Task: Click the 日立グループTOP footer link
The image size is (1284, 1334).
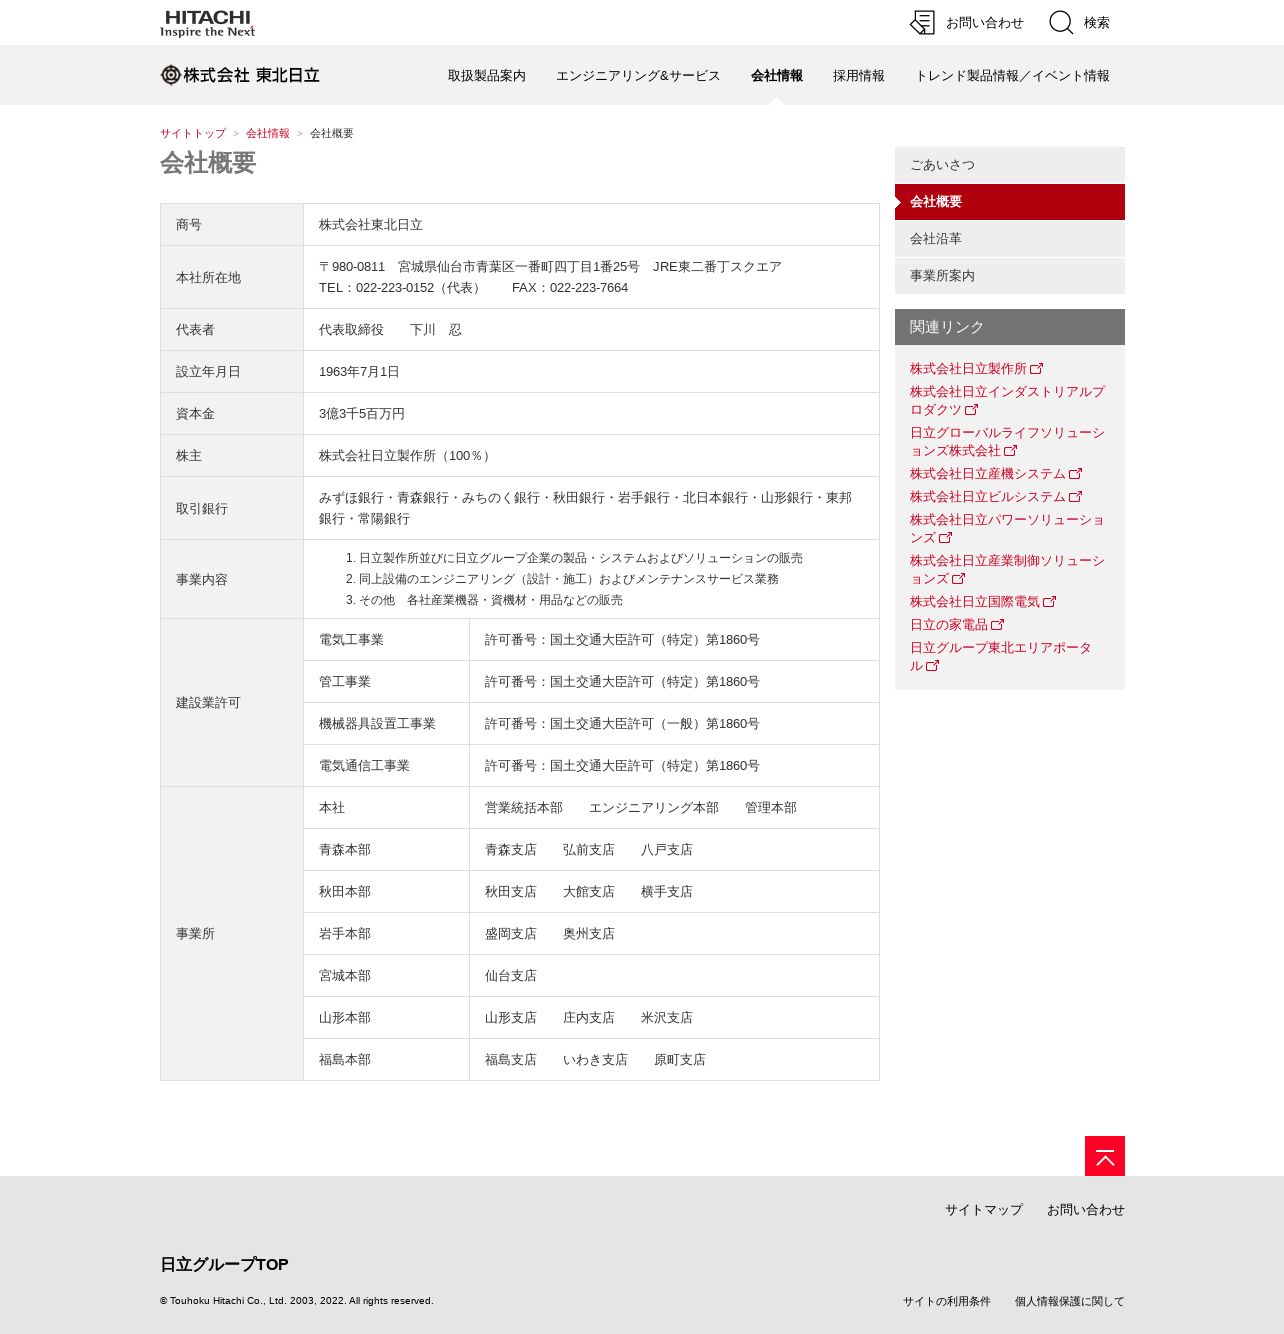Action: tap(224, 1265)
